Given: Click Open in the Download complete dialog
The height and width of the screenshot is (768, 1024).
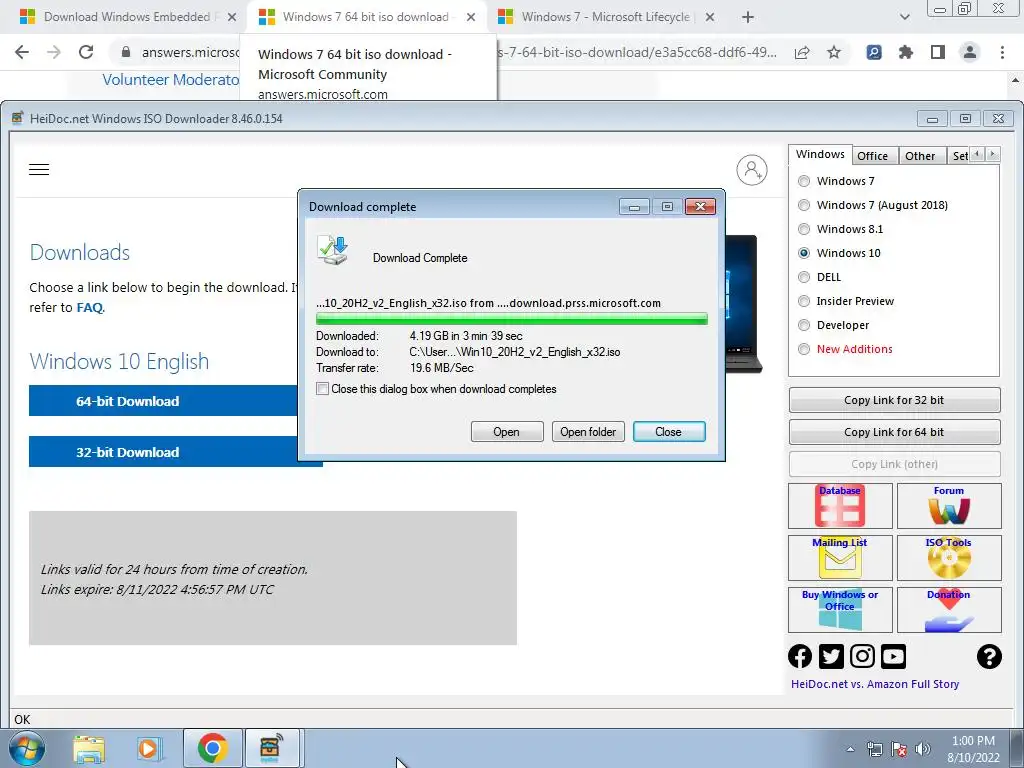Looking at the screenshot, I should click(507, 432).
